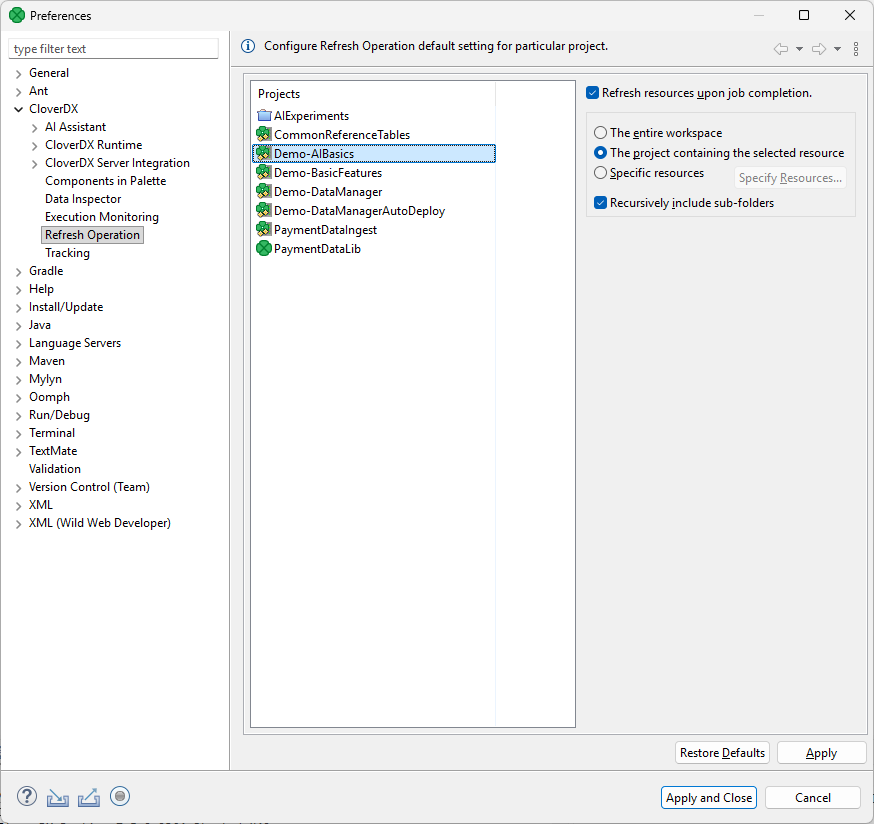Select The project containing the selected resource
The width and height of the screenshot is (874, 824).
pyautogui.click(x=600, y=153)
